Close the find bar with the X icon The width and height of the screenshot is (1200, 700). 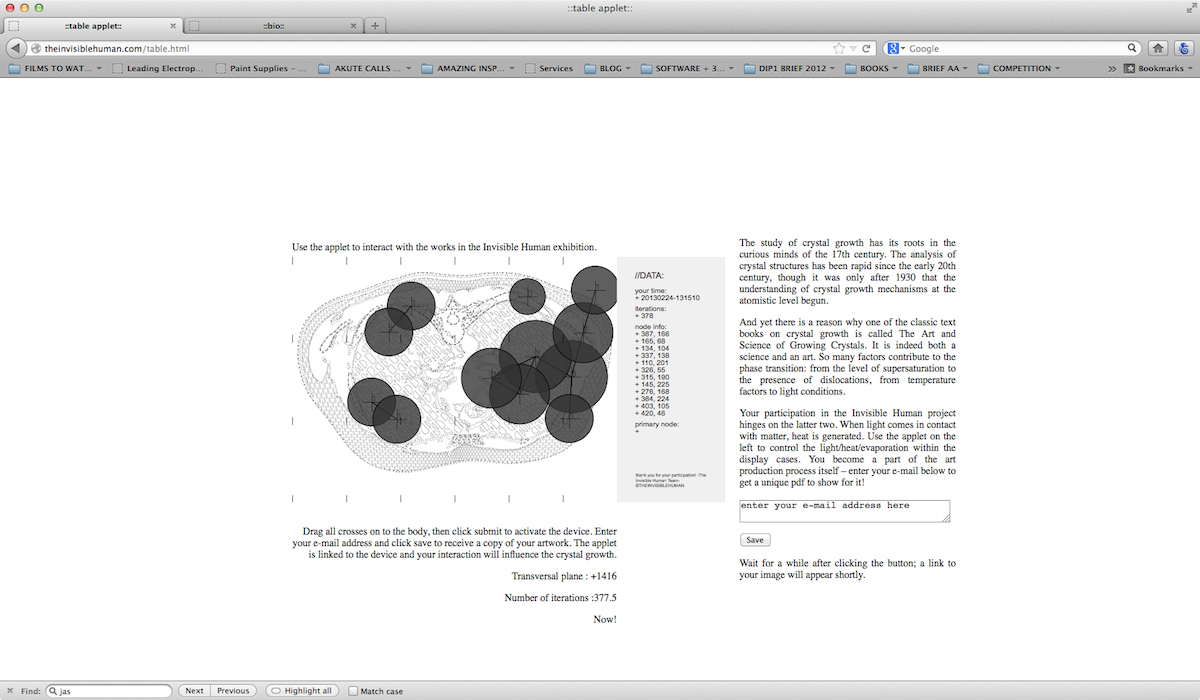tap(8, 691)
